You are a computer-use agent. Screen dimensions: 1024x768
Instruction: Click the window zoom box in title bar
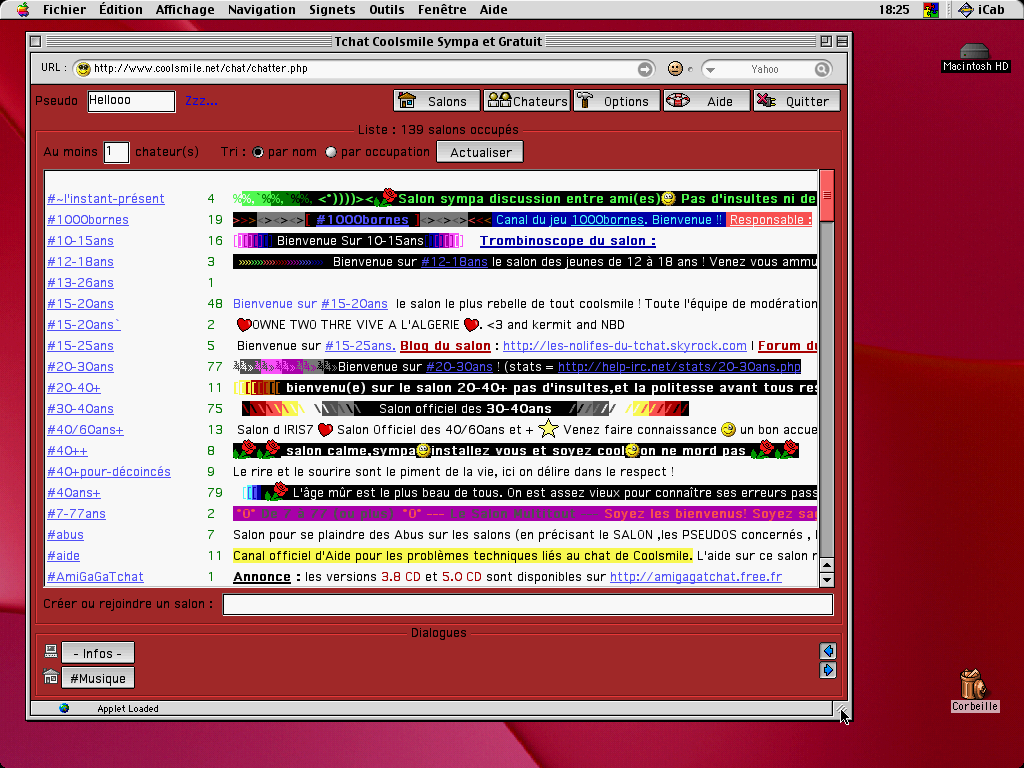[825, 41]
